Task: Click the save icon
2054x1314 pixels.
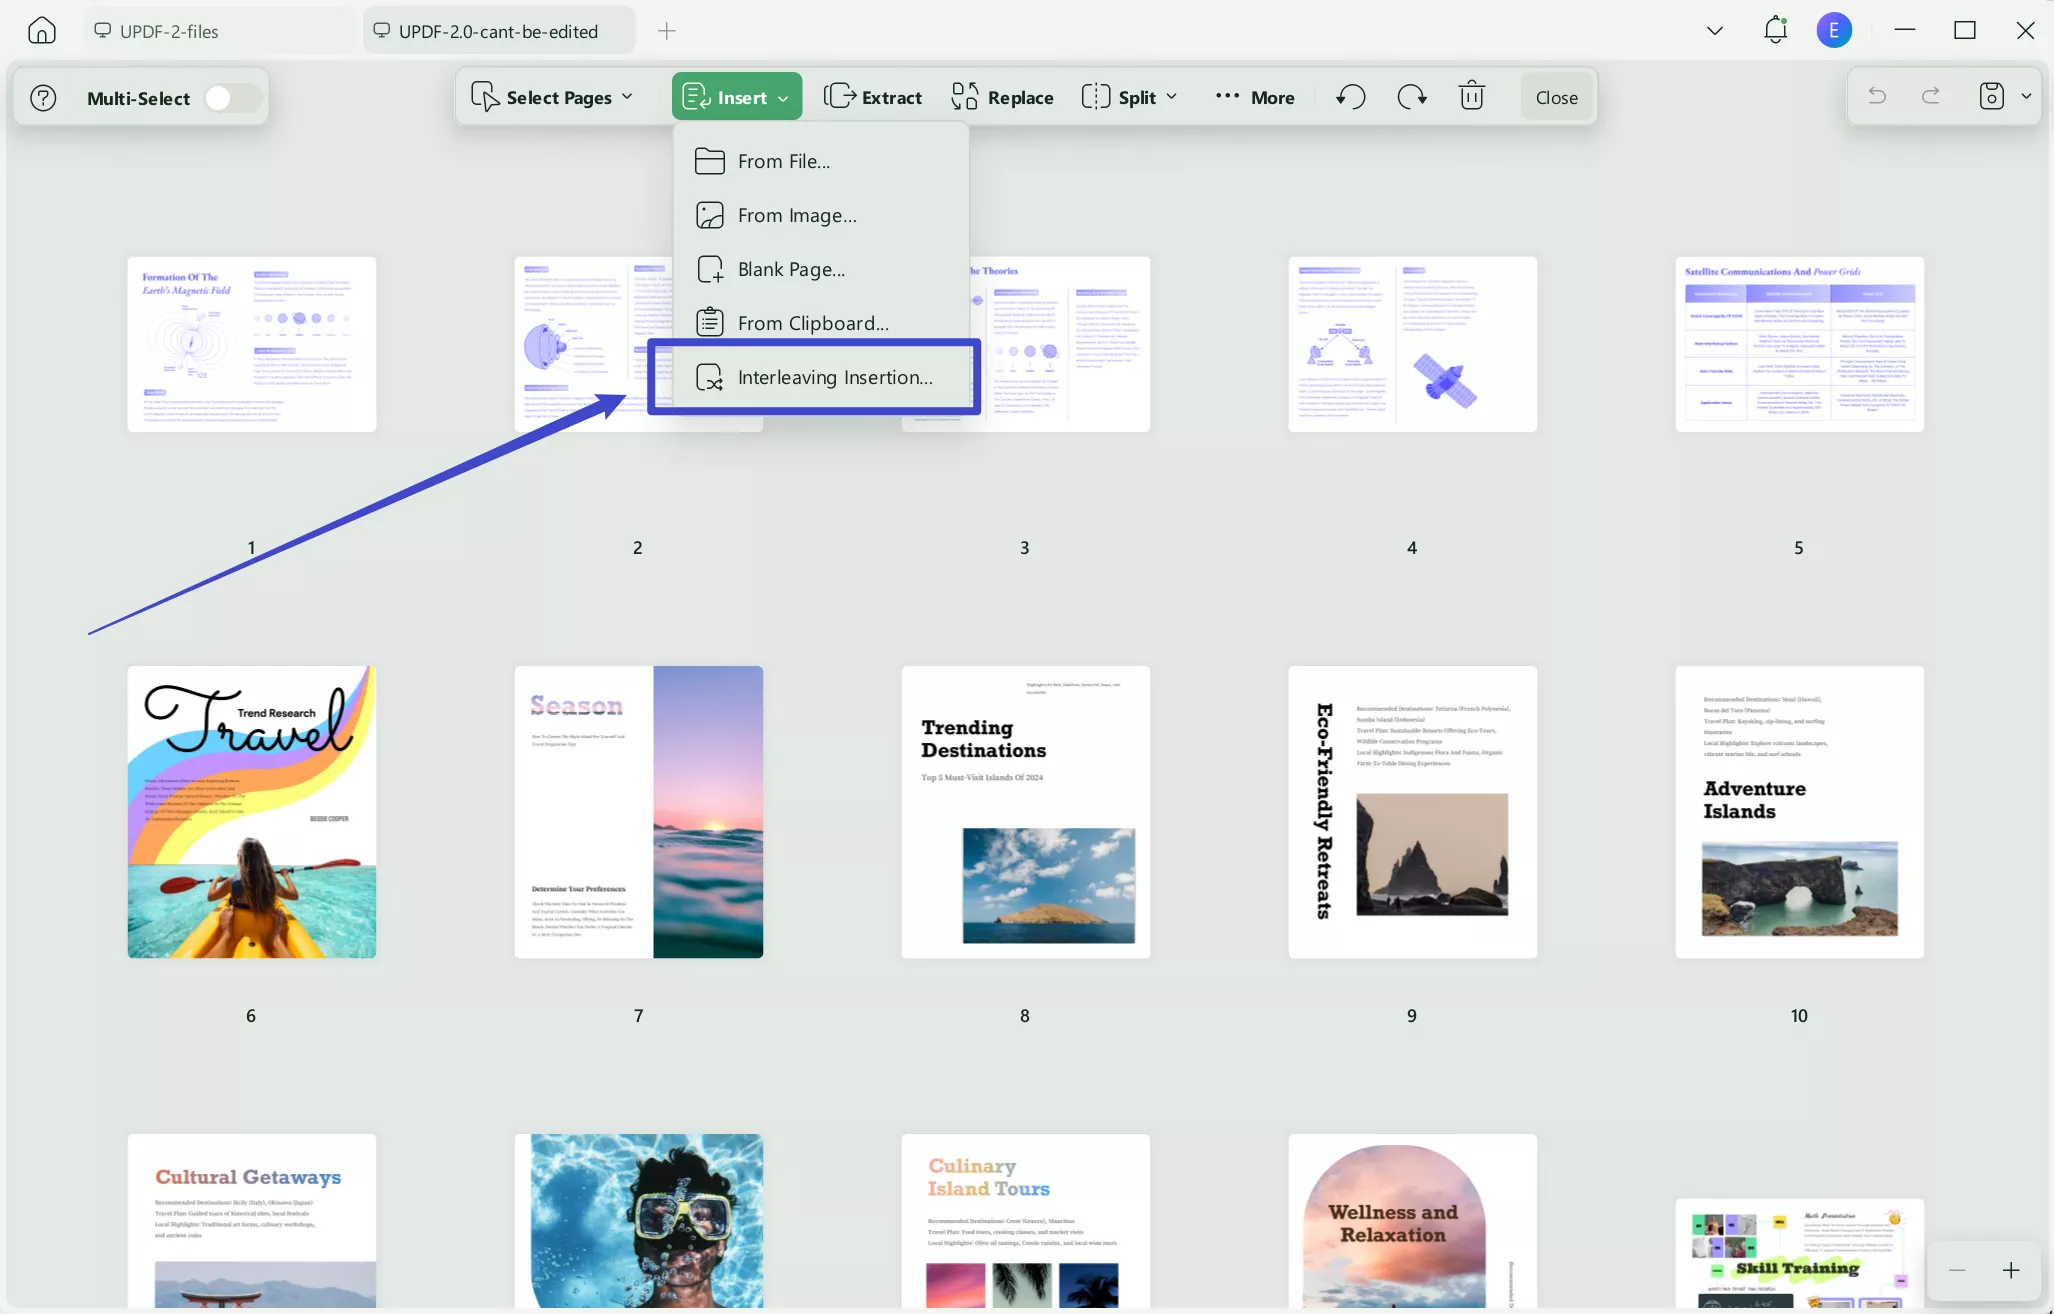Action: click(x=1991, y=97)
